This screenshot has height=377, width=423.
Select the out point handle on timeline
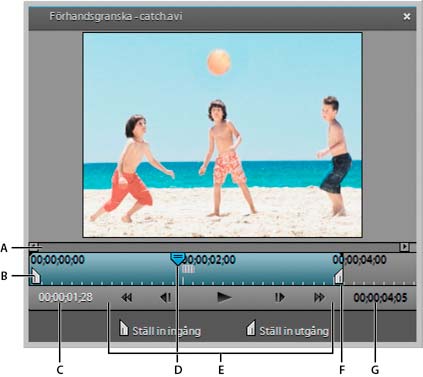click(339, 276)
